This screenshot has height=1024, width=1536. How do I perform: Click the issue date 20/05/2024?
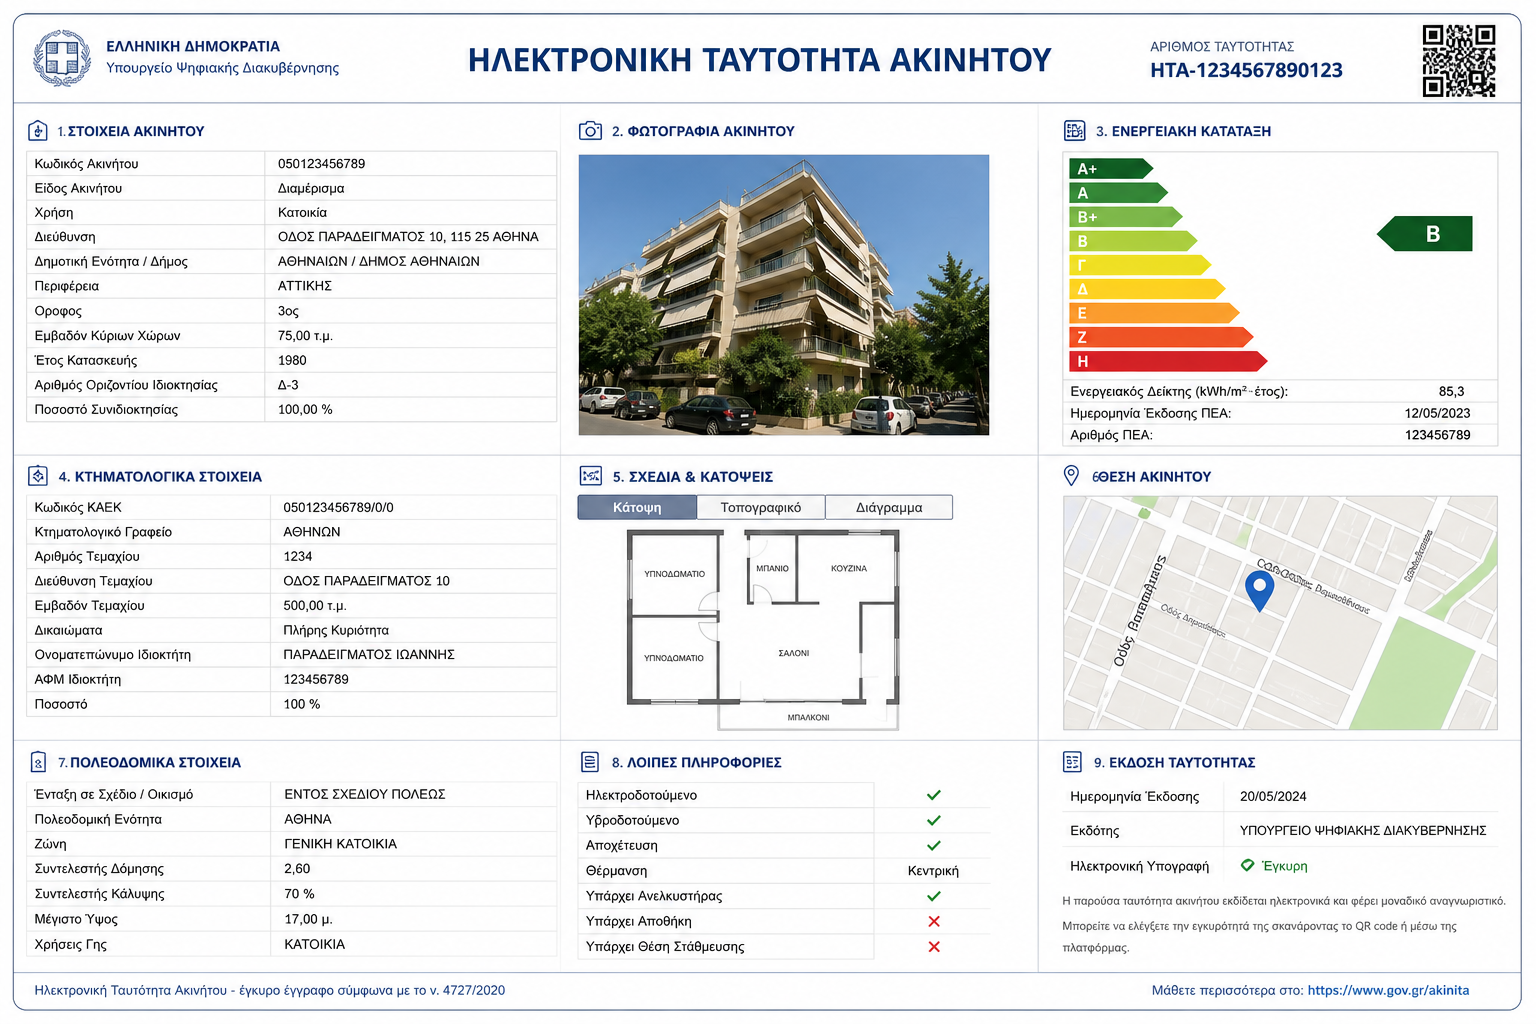(1273, 796)
